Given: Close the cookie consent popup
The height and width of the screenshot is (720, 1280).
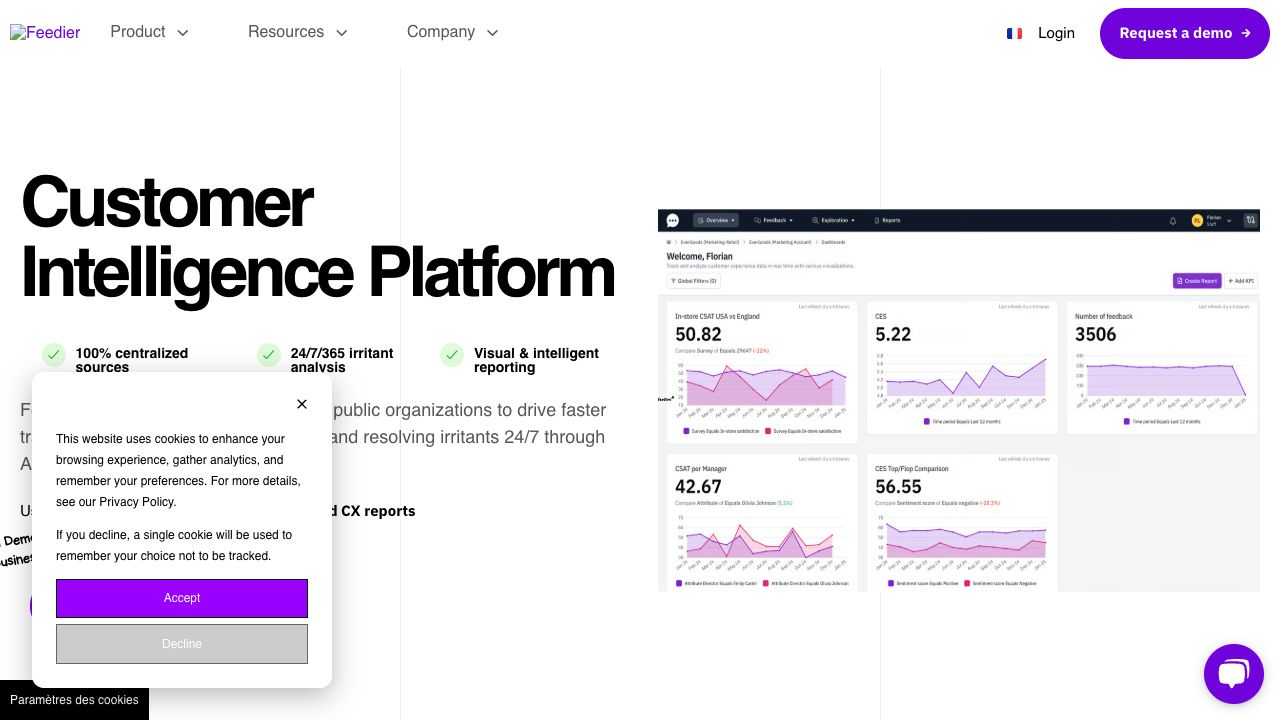Looking at the screenshot, I should point(302,404).
